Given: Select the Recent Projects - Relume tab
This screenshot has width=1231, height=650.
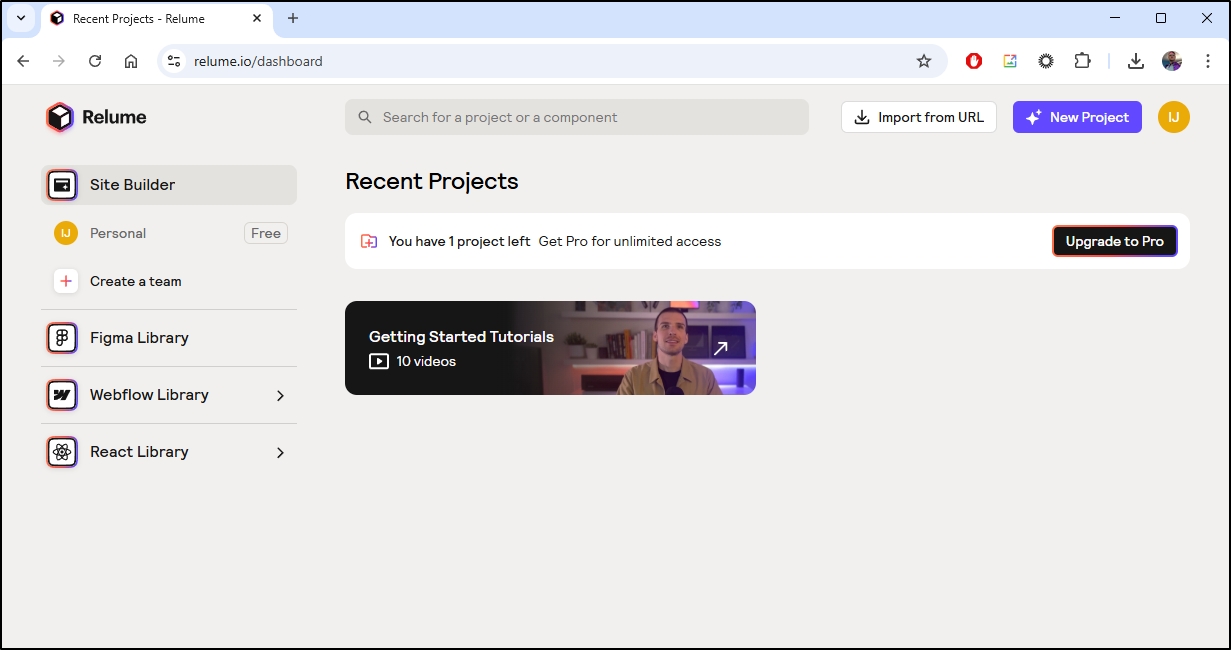Looking at the screenshot, I should click(x=155, y=18).
